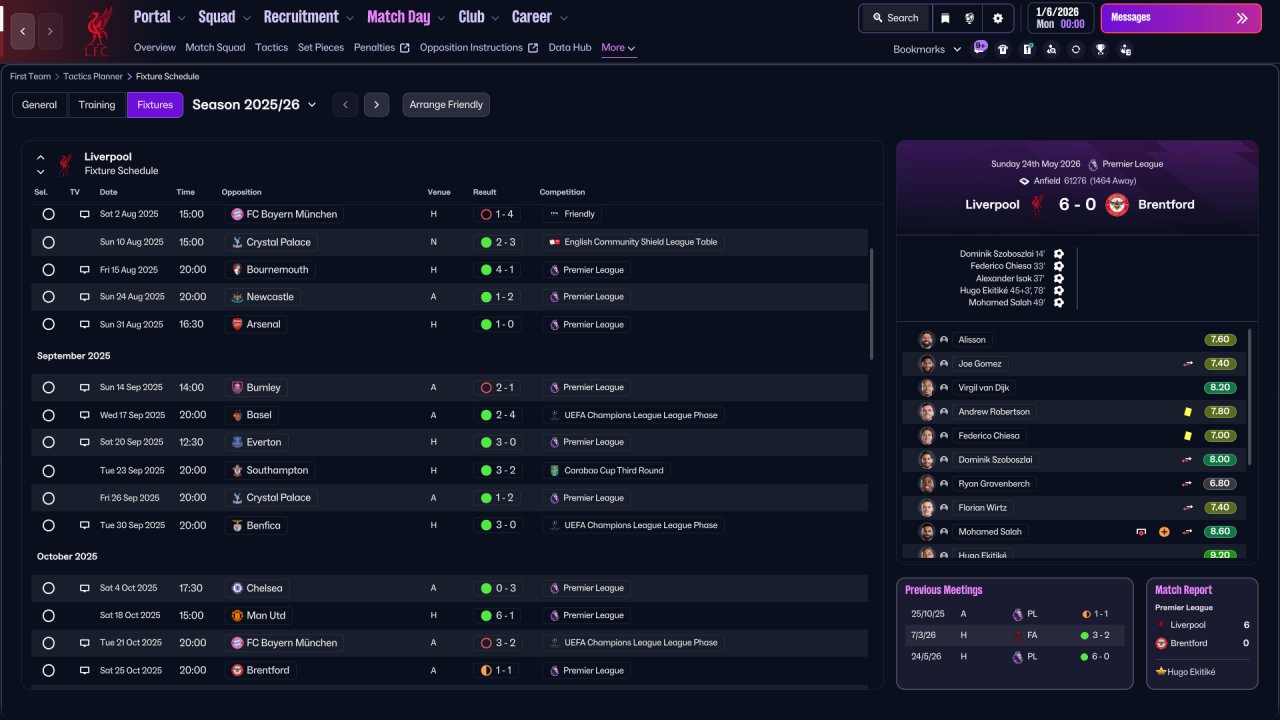The height and width of the screenshot is (720, 1280).
Task: Open the Bookmarks dropdown
Action: click(927, 49)
